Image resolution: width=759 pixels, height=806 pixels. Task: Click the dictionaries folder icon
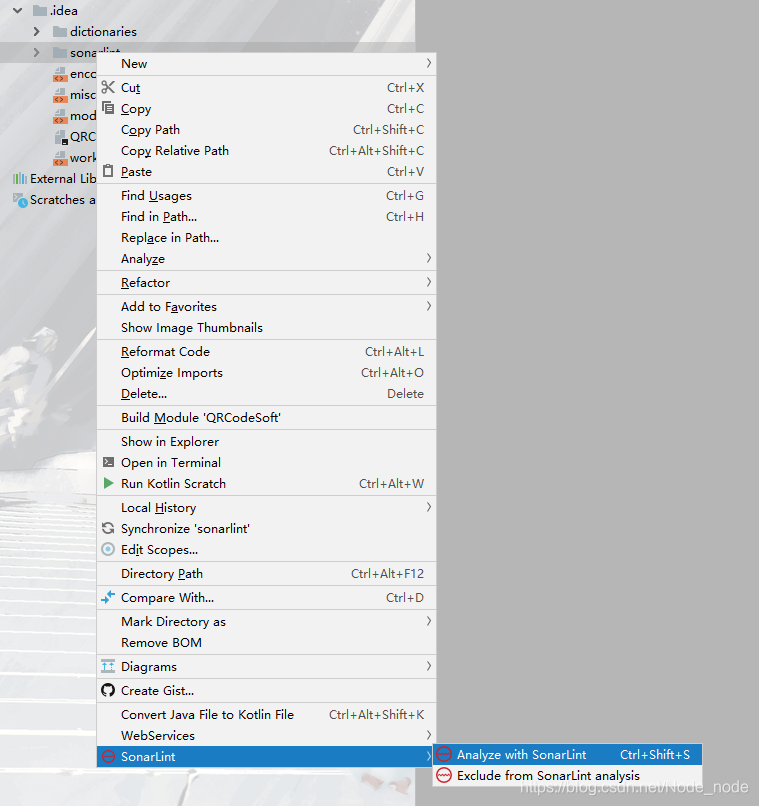tap(60, 31)
